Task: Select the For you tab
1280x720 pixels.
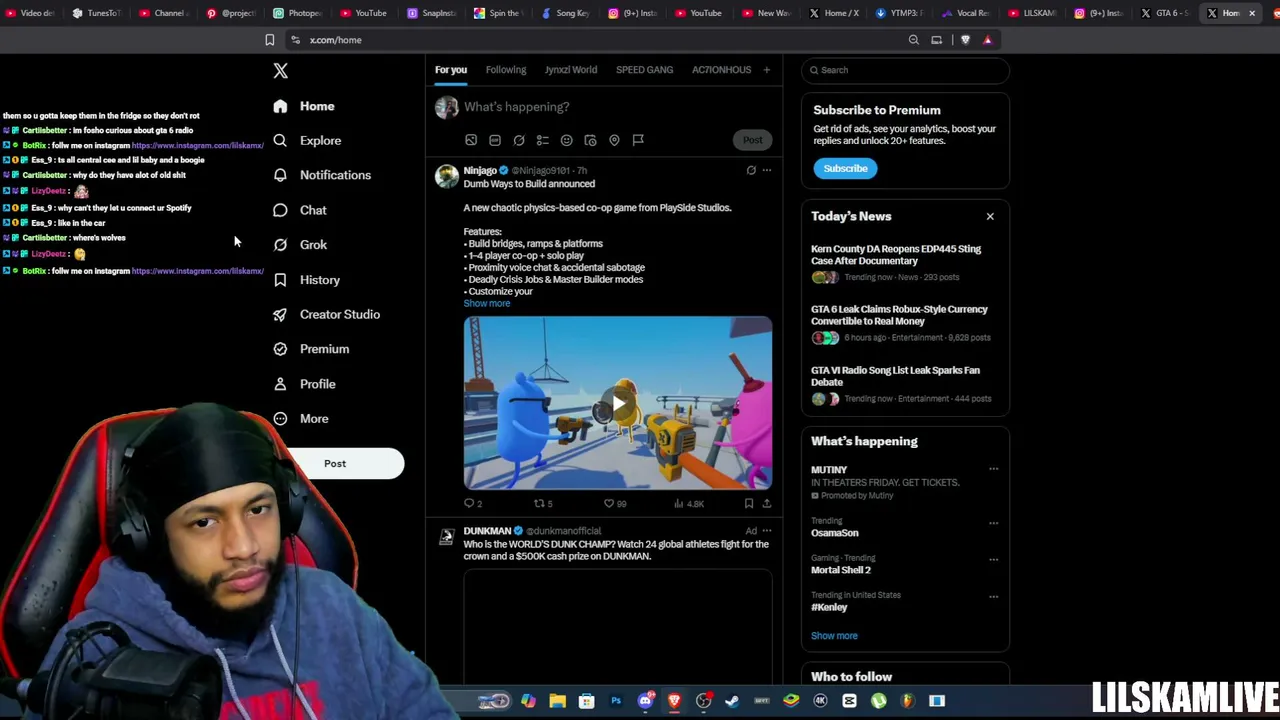Action: coord(451,70)
